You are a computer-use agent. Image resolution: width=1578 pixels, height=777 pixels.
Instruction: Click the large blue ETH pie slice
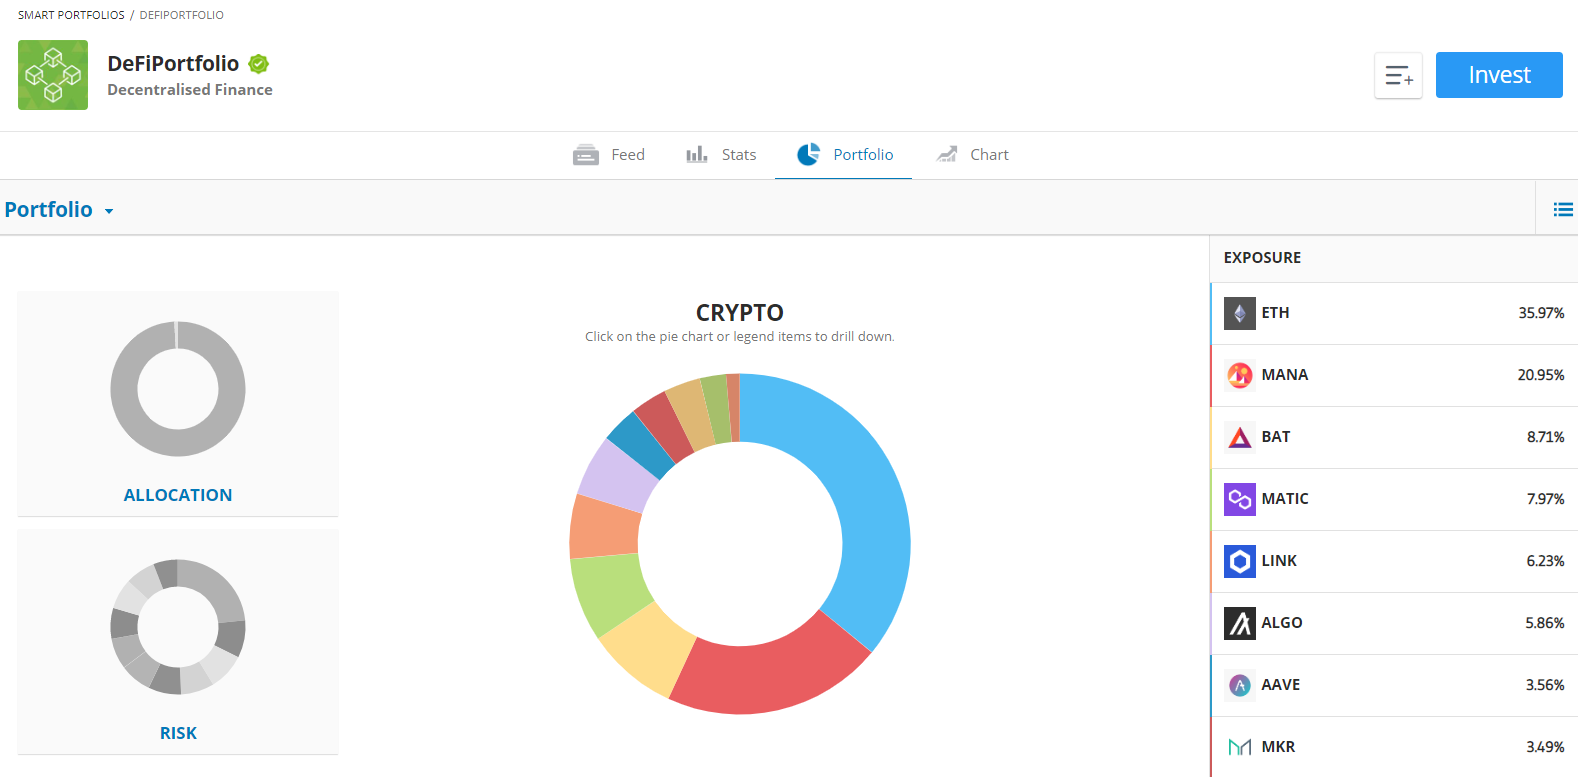(x=867, y=500)
